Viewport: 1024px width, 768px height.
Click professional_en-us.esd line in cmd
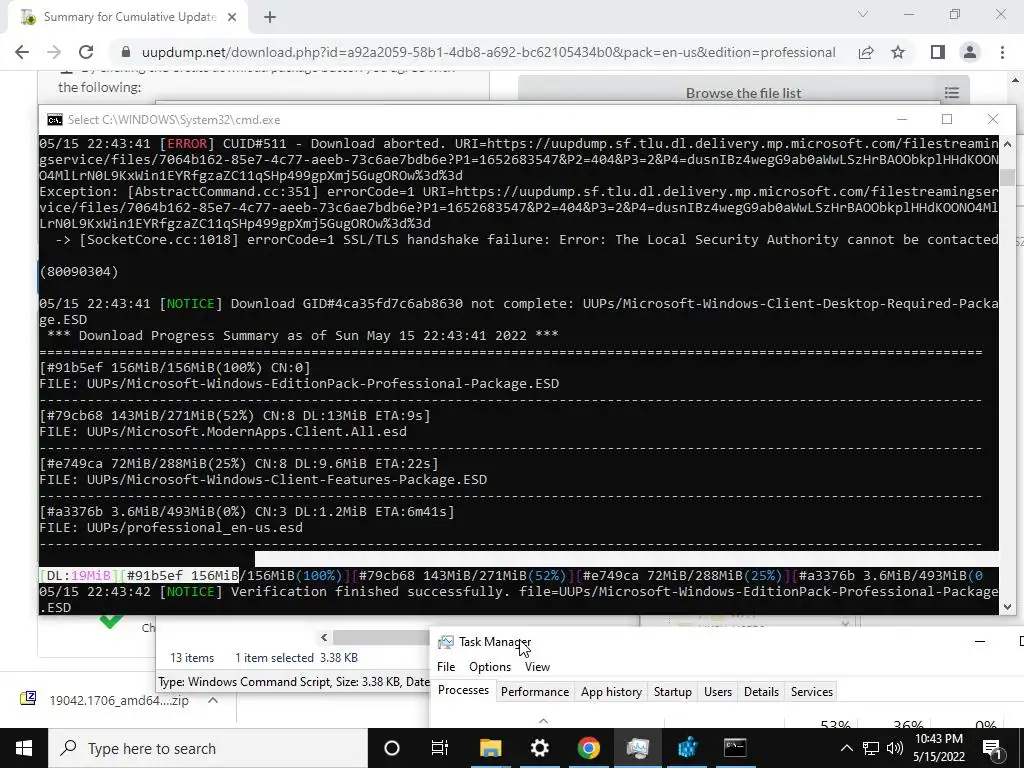pos(171,528)
